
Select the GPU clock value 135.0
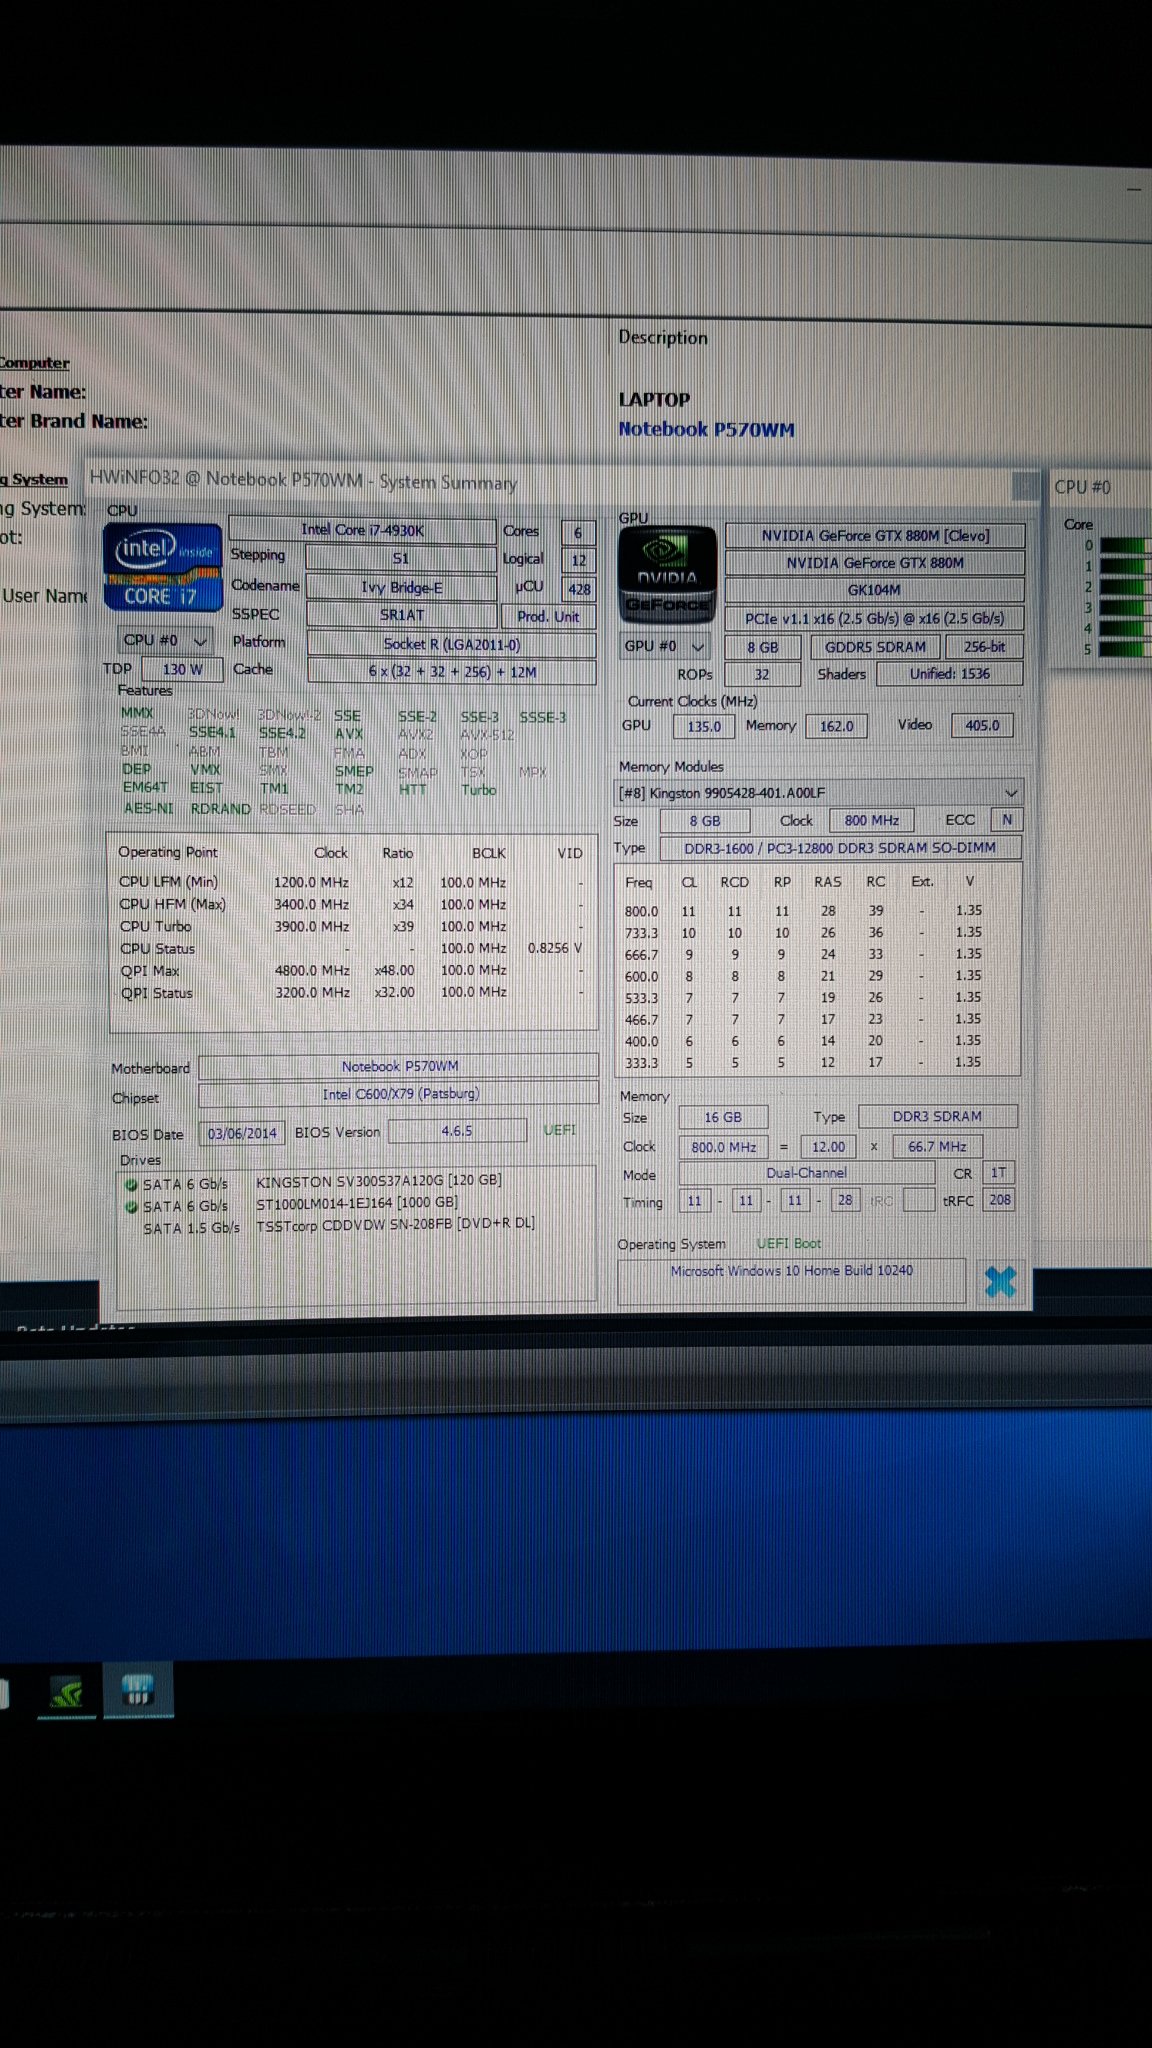(704, 726)
